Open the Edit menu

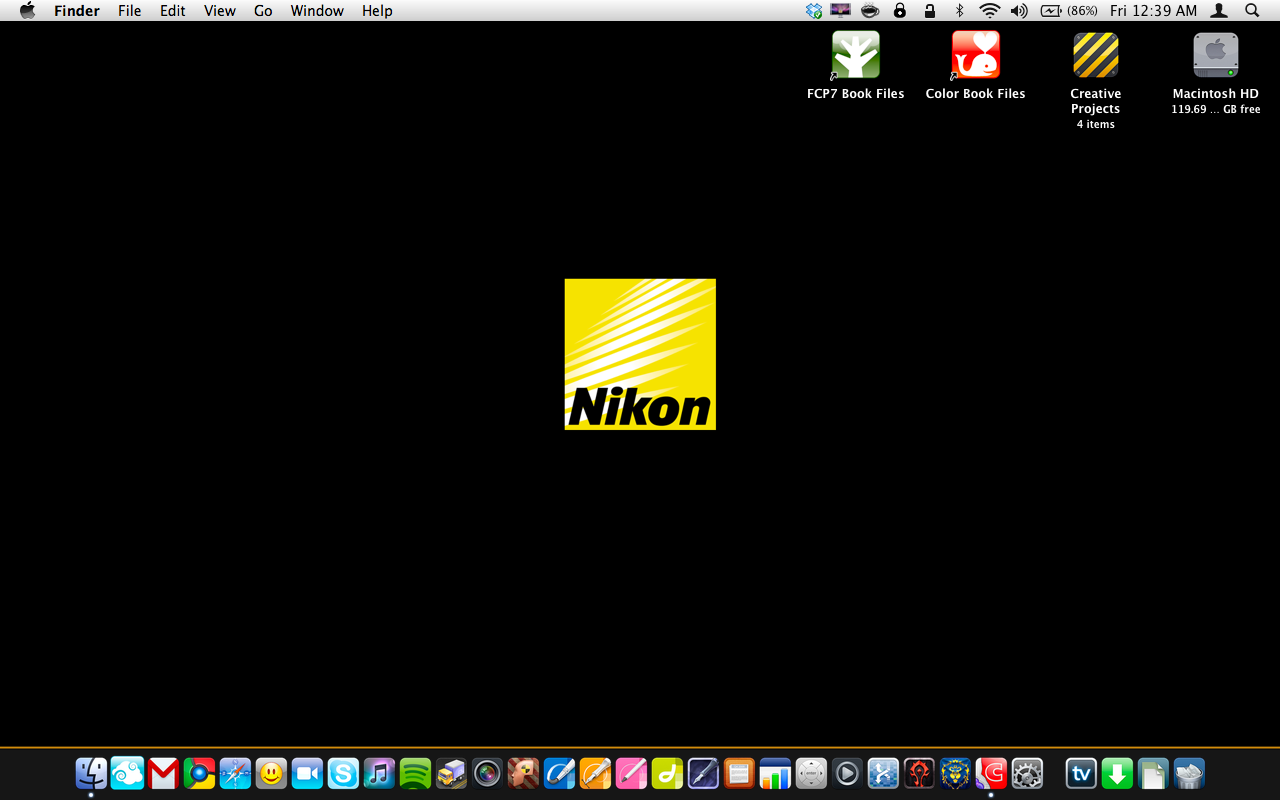coord(173,10)
